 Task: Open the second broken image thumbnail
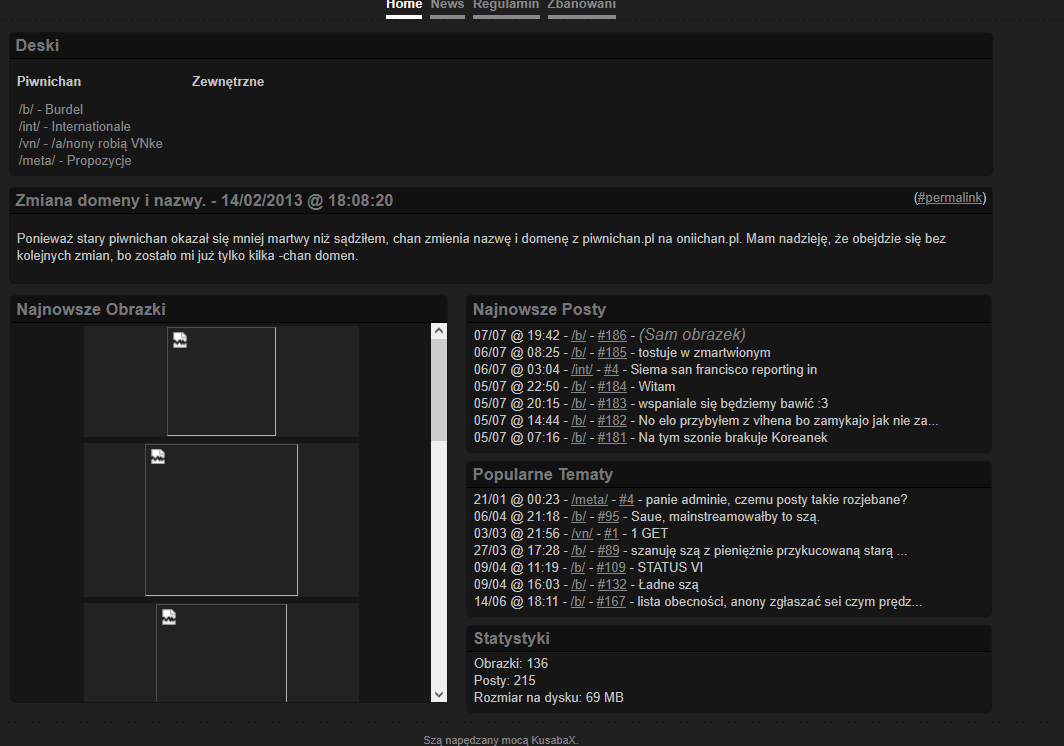coord(221,520)
